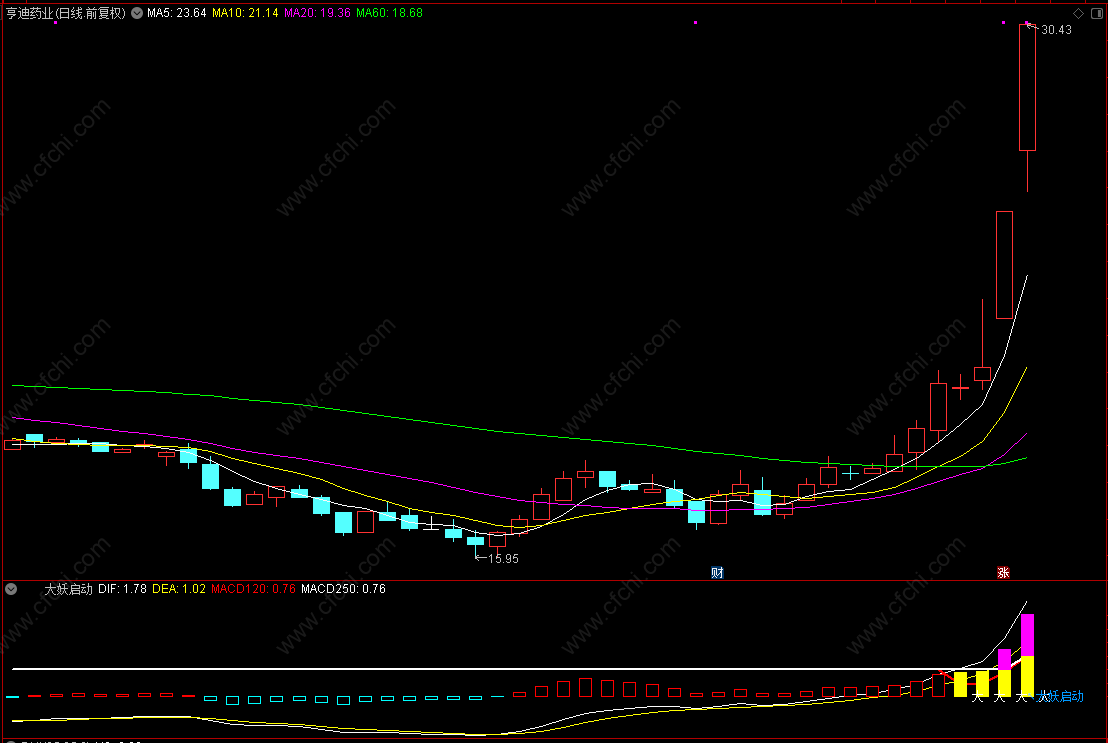Screen dimensions: 1108x743
Task: Click the tall candlestick peaking at 30.43
Action: [x=1027, y=88]
